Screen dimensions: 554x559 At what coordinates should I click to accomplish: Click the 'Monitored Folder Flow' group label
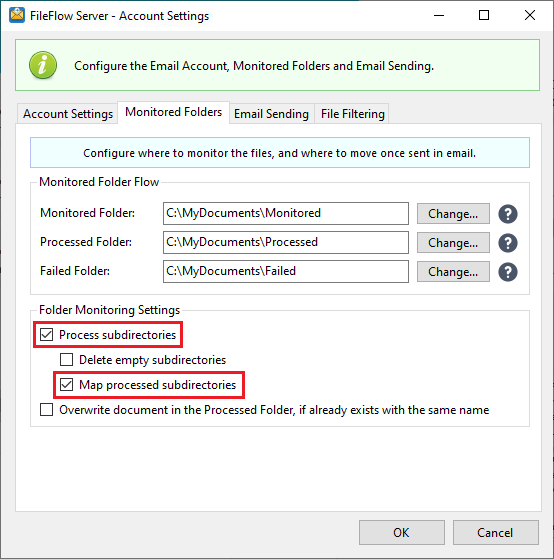click(99, 182)
